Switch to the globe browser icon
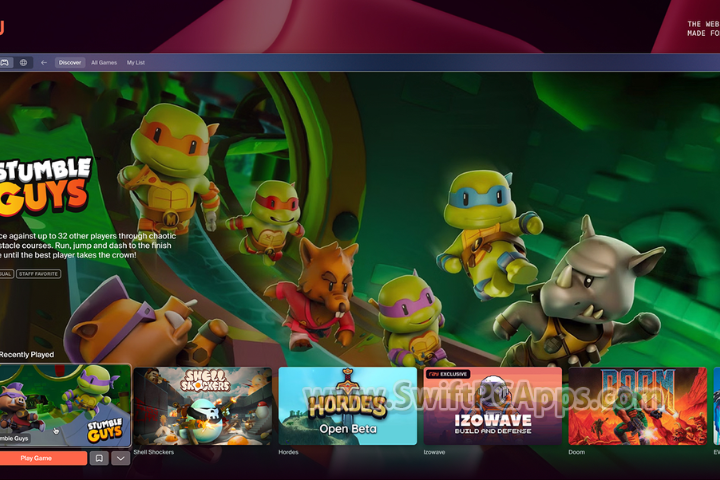The width and height of the screenshot is (720, 480). [23, 62]
